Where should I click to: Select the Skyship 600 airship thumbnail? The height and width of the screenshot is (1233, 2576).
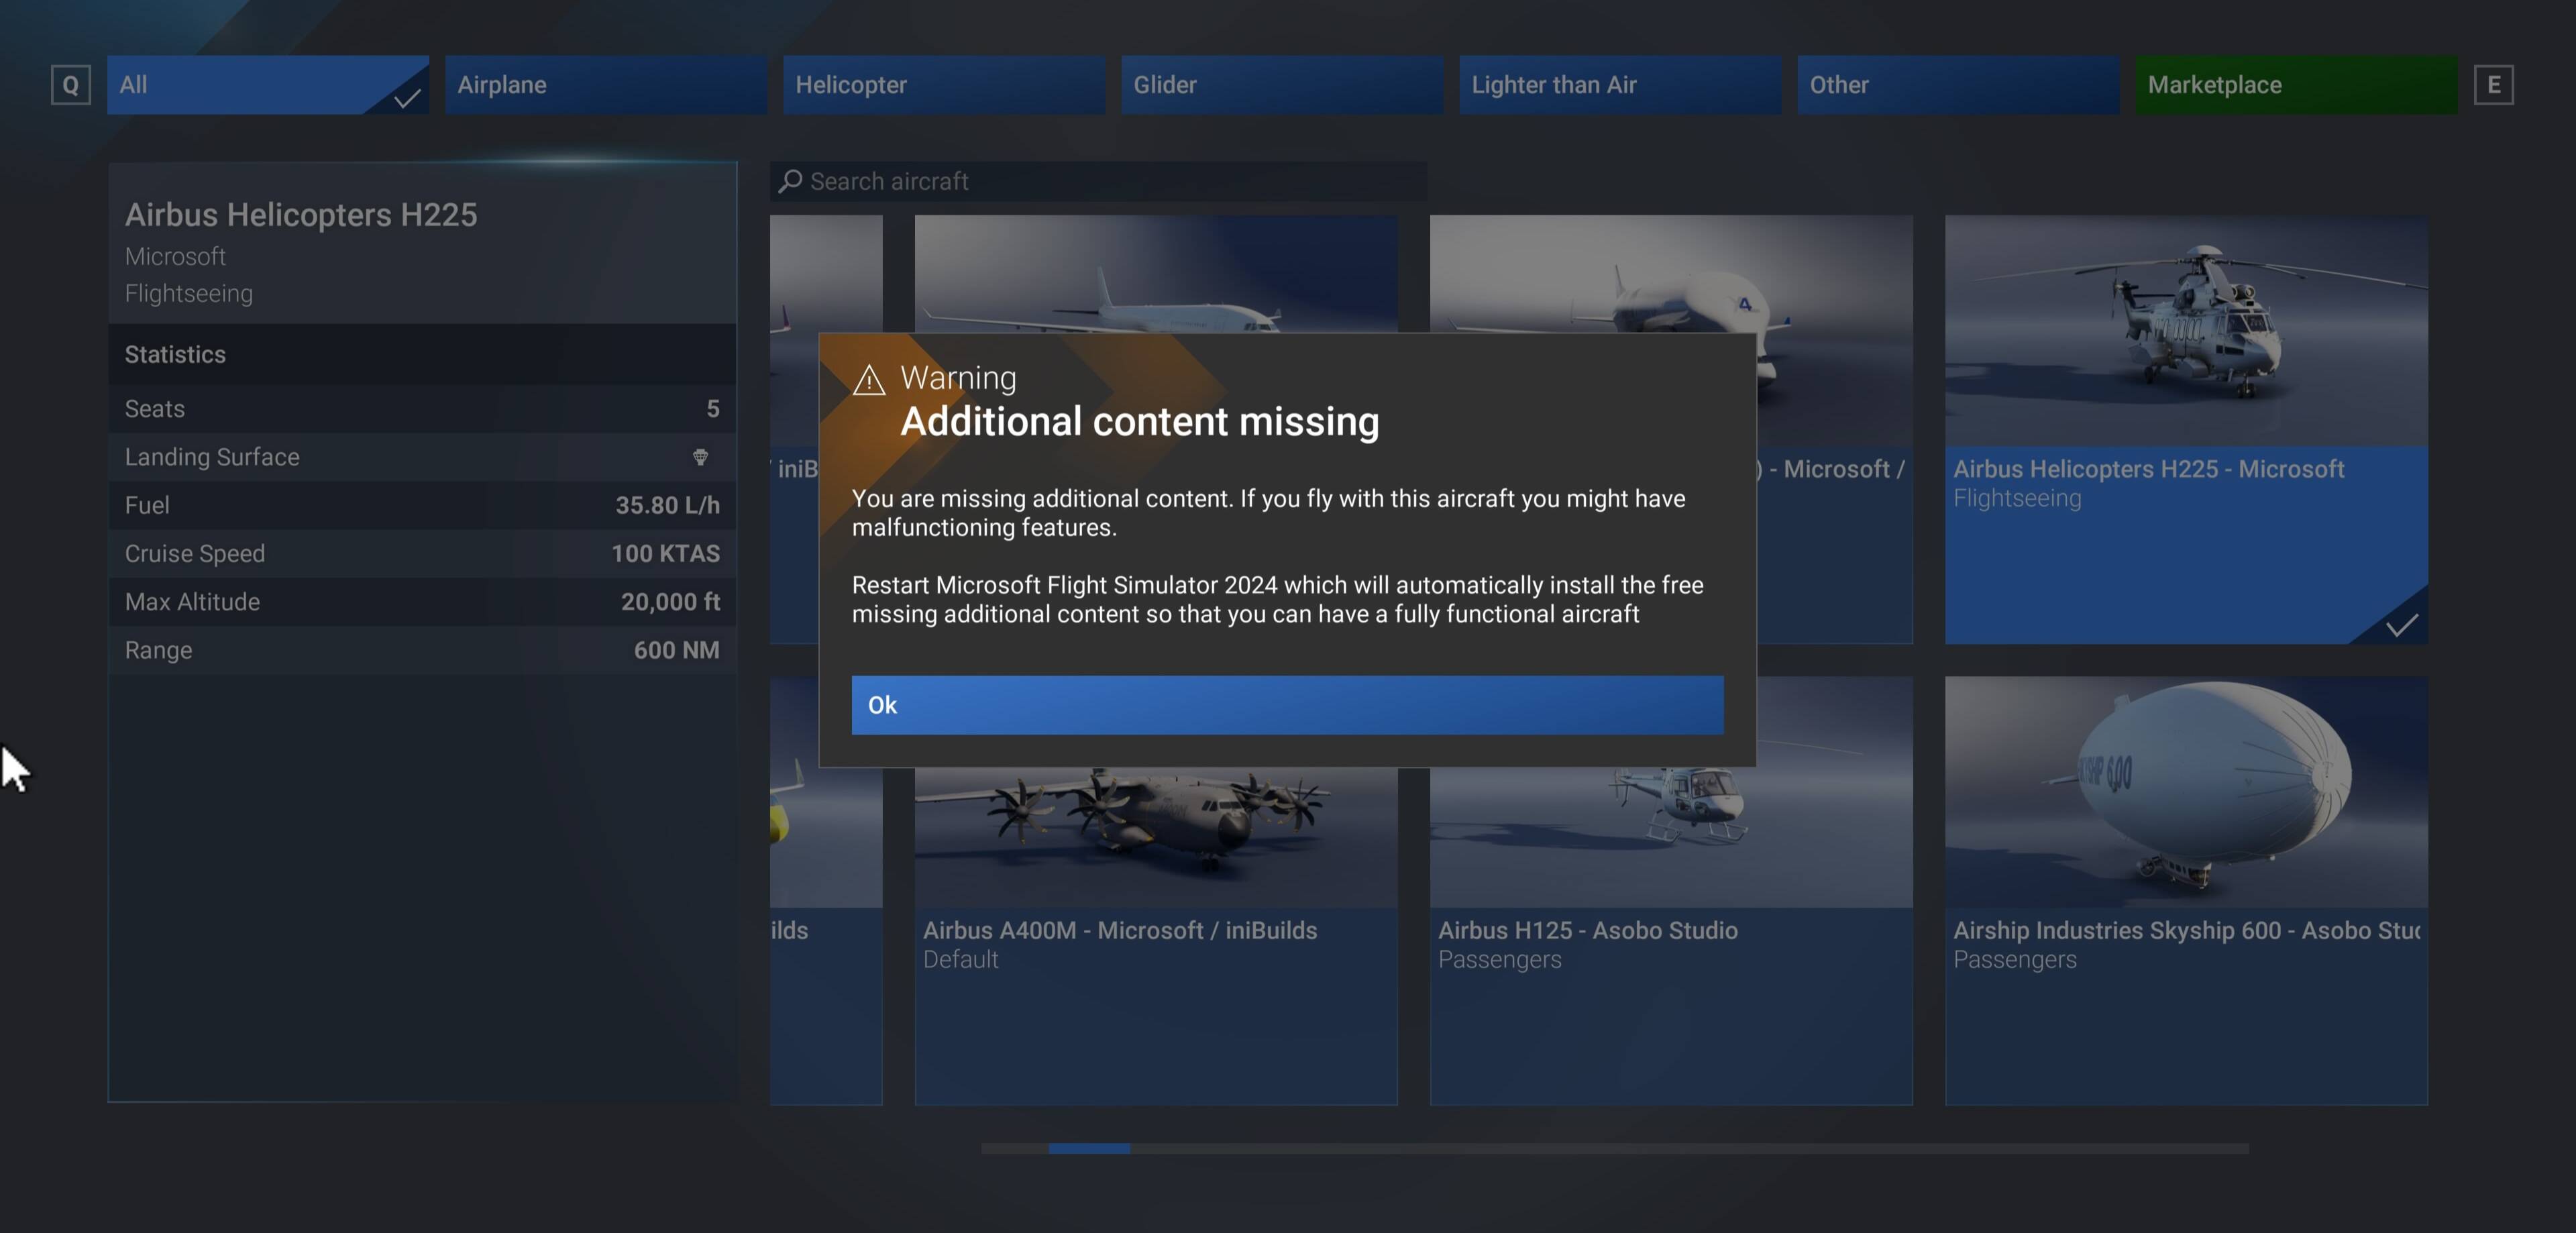point(2186,792)
